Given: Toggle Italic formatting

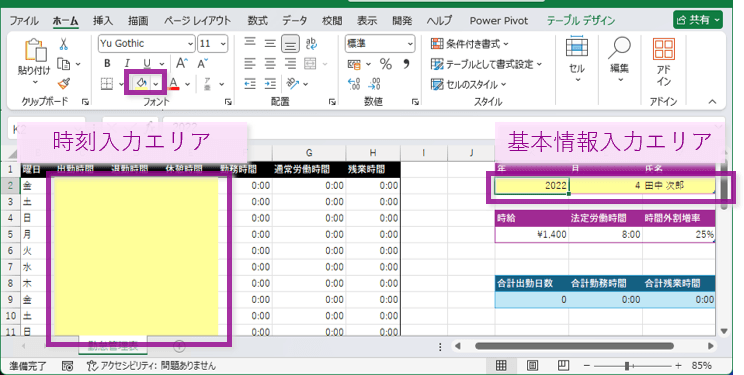Looking at the screenshot, I should point(127,64).
